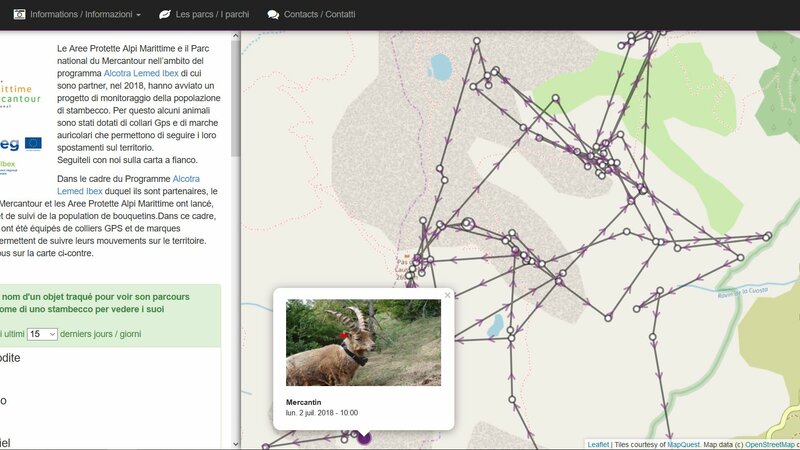Click the Alcotra link in French paragraph
Screen dimensions: 800x450
[193, 178]
